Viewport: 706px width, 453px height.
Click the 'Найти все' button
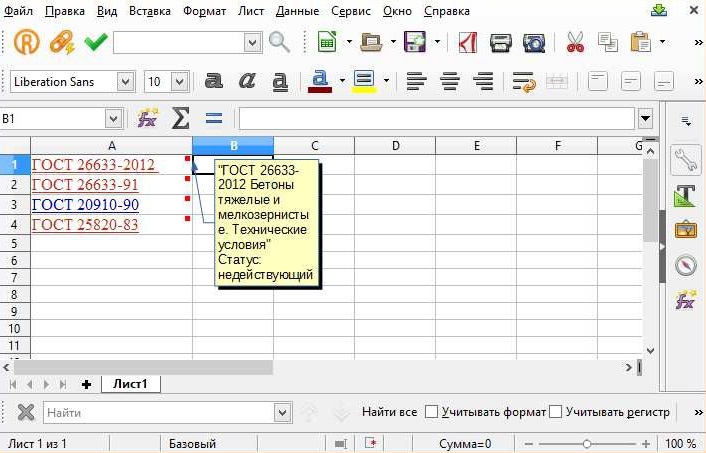(x=389, y=412)
